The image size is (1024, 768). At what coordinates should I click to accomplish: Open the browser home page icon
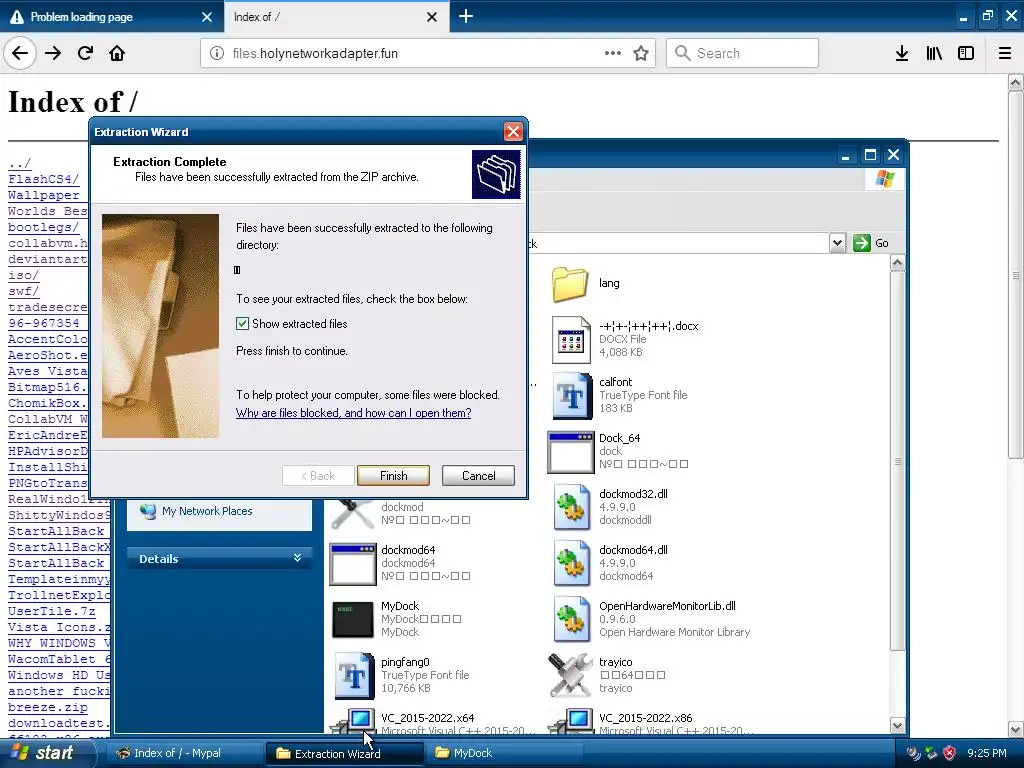(x=117, y=54)
